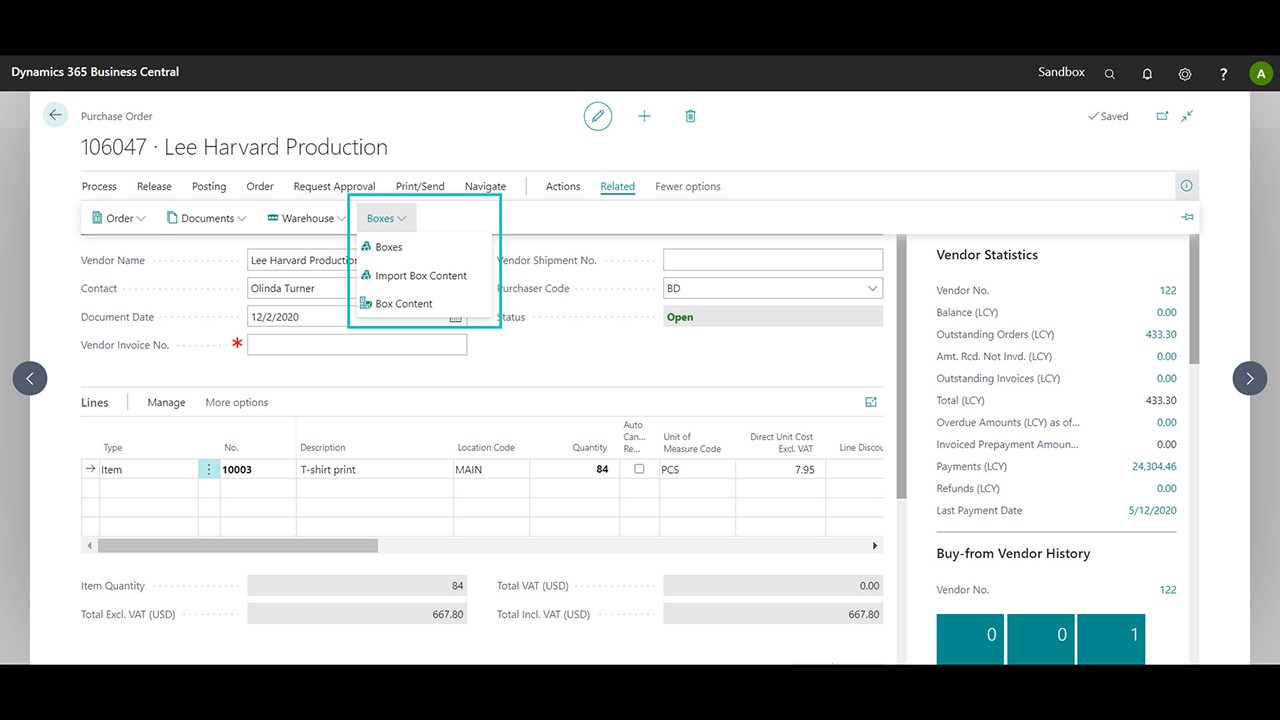Click the Lines expand icon
The image size is (1280, 720).
click(x=871, y=402)
